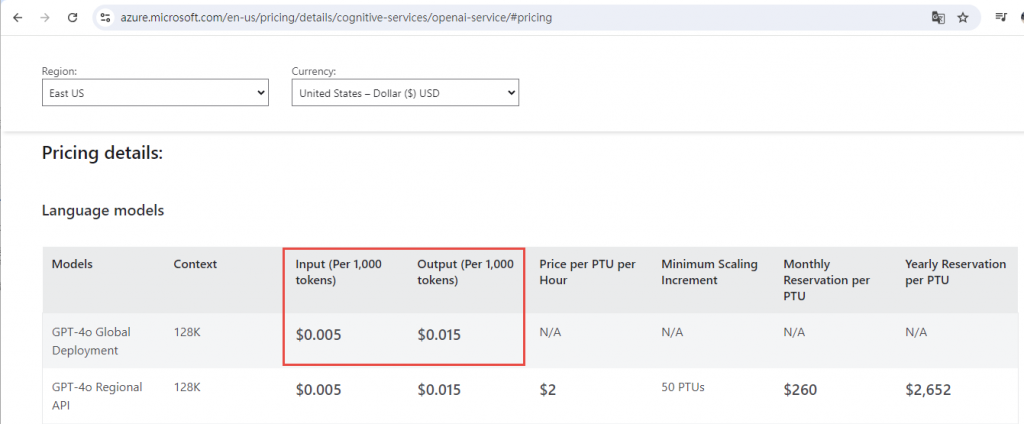Image resolution: width=1024 pixels, height=424 pixels.
Task: Click the browser forward arrow
Action: click(x=44, y=17)
